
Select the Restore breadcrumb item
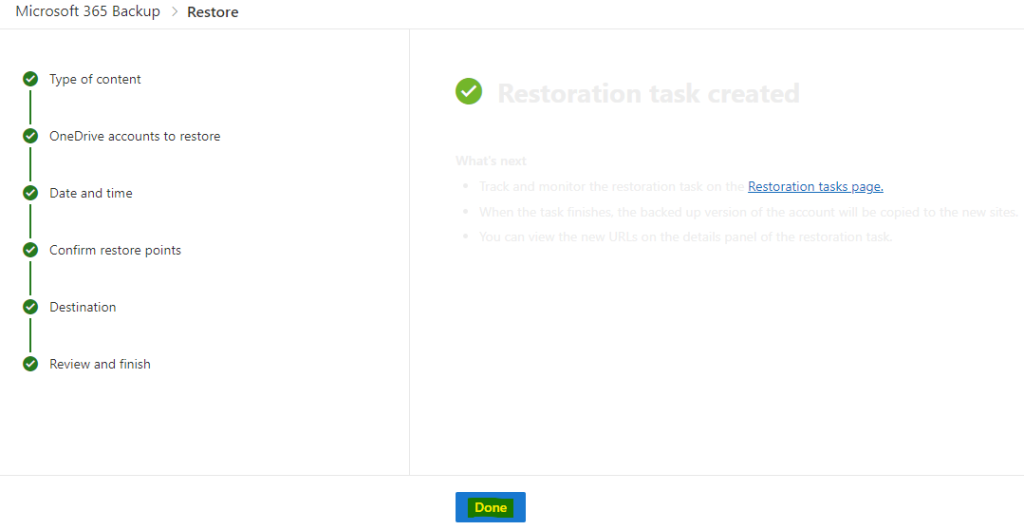(213, 12)
